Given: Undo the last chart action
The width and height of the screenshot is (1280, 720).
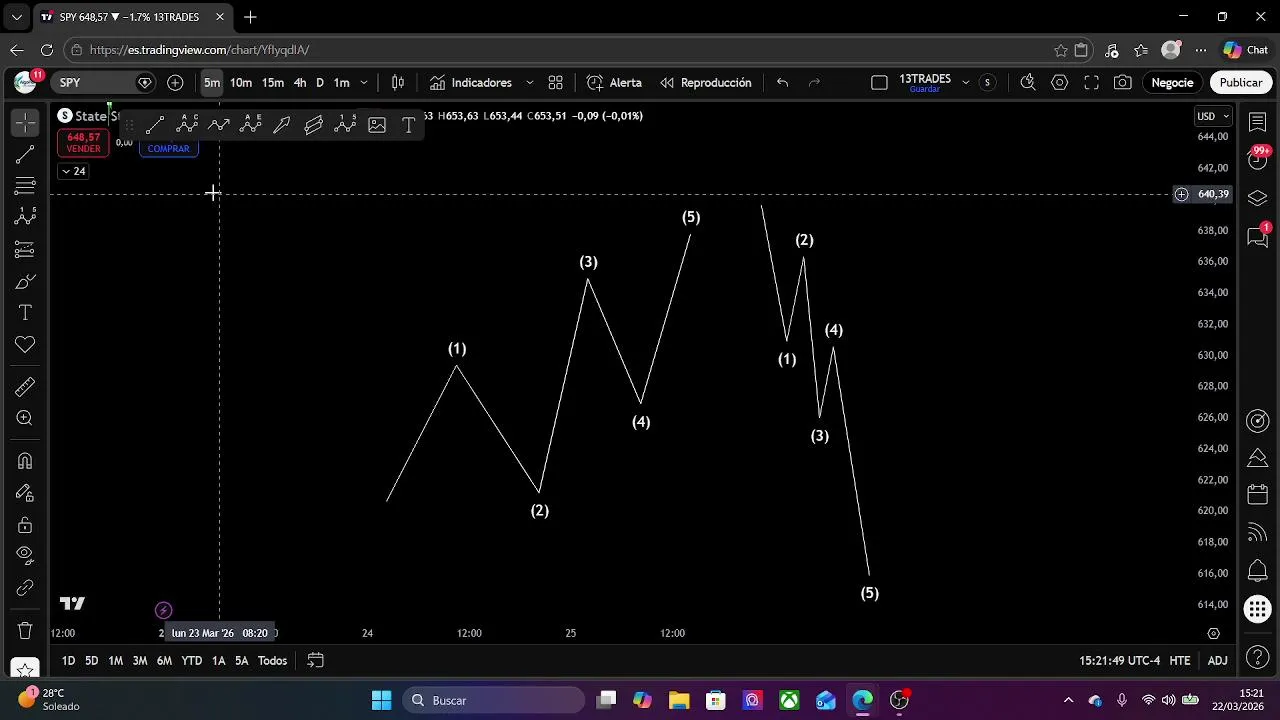Looking at the screenshot, I should click(783, 83).
